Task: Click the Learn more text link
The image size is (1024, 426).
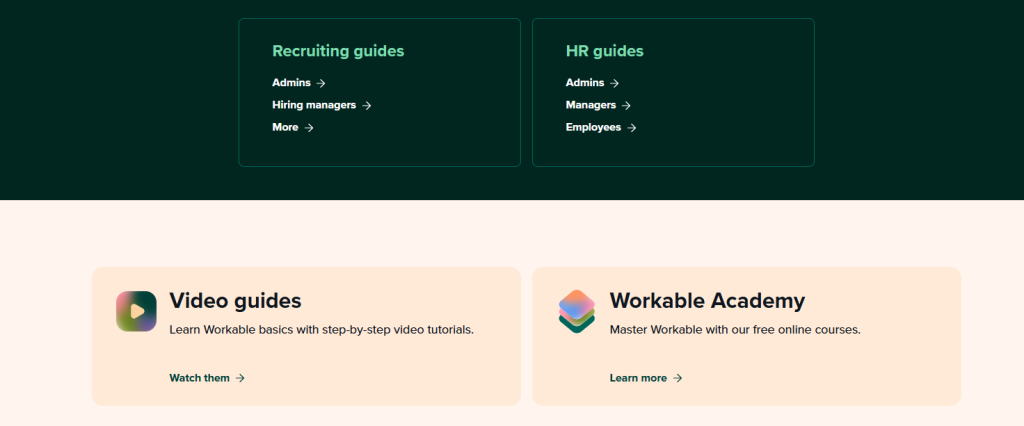Action: 638,378
